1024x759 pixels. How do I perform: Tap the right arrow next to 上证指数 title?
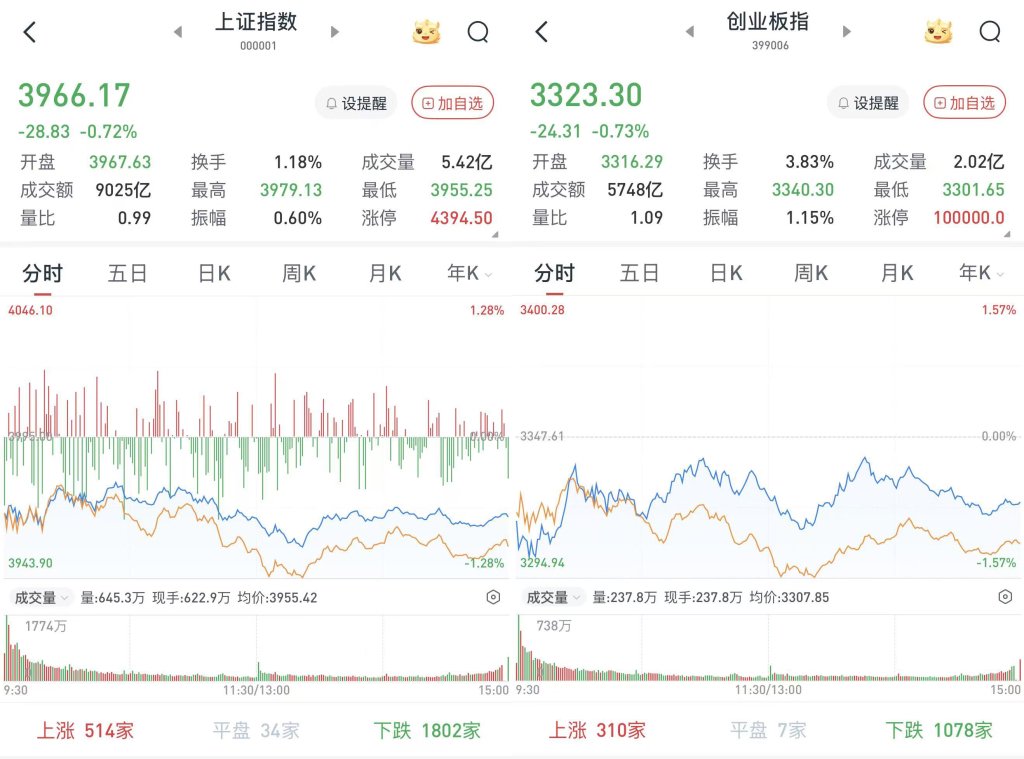336,31
